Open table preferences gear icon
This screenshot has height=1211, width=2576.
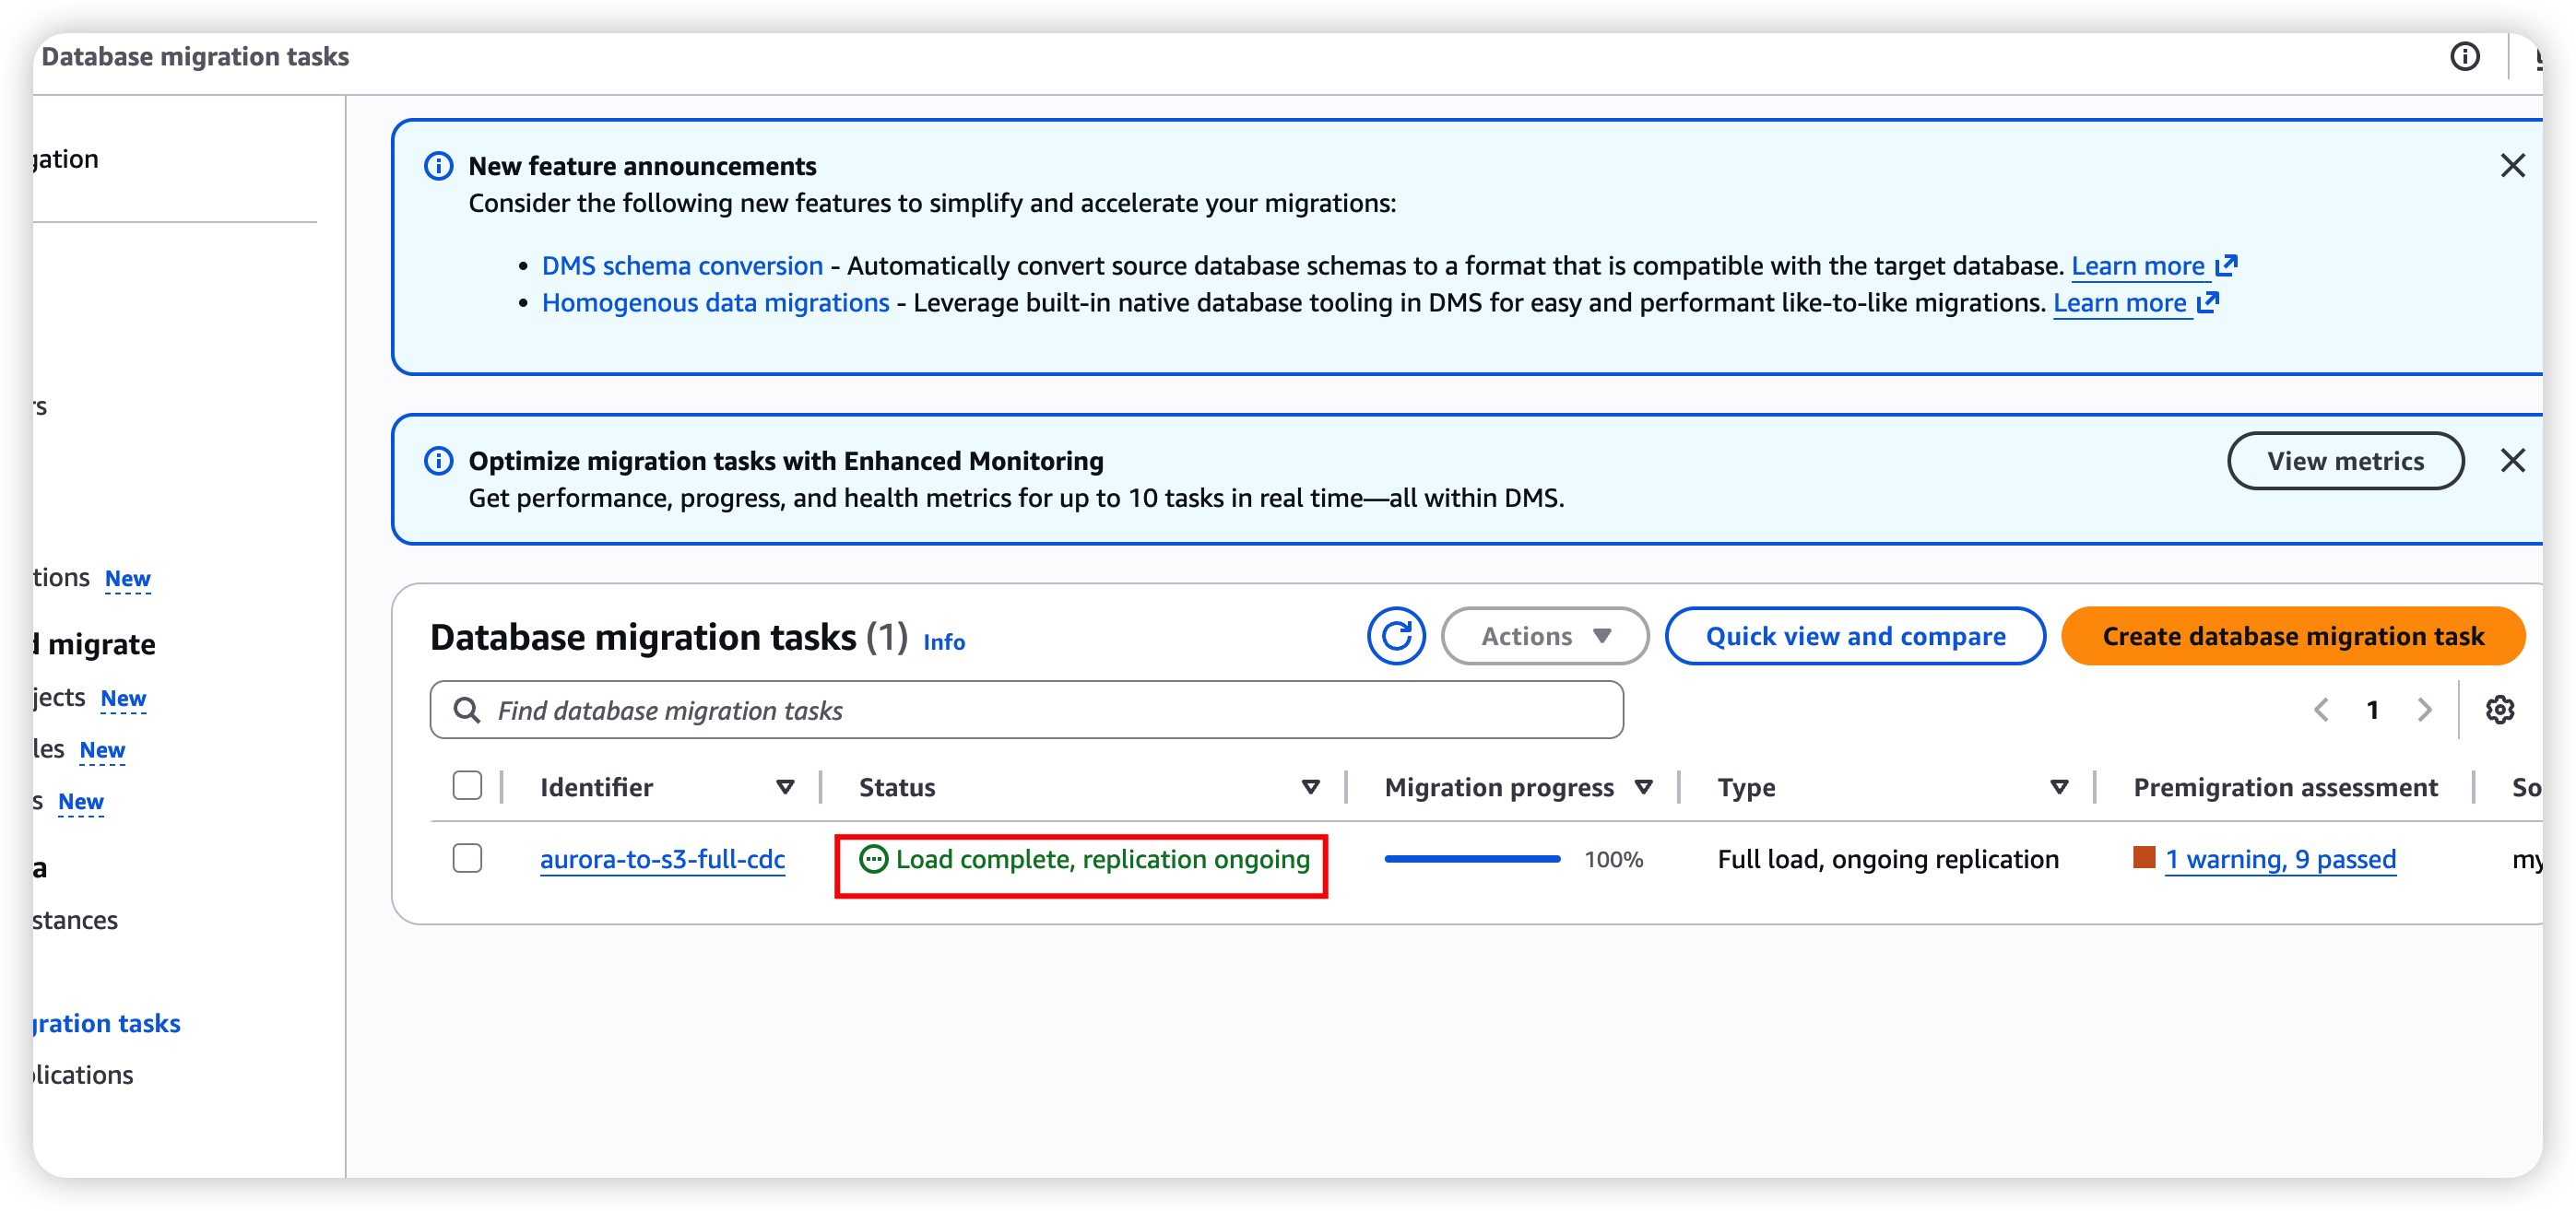click(2499, 710)
